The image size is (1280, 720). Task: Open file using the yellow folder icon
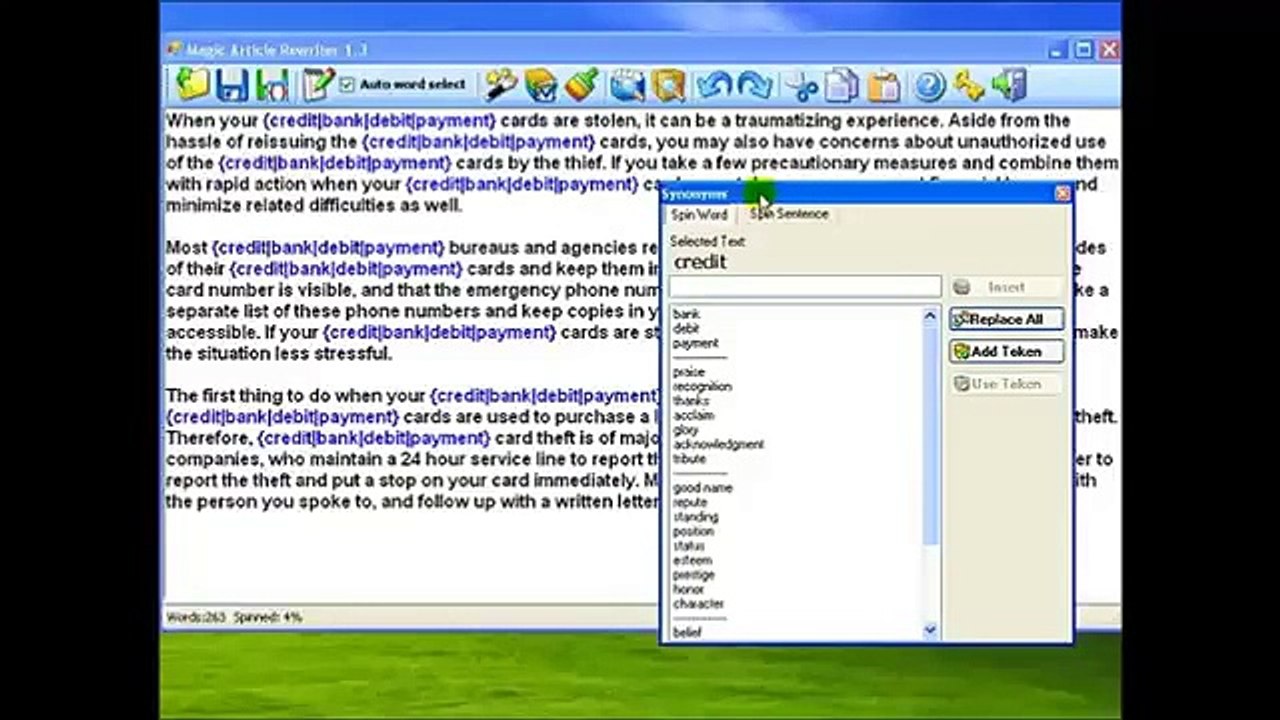191,85
